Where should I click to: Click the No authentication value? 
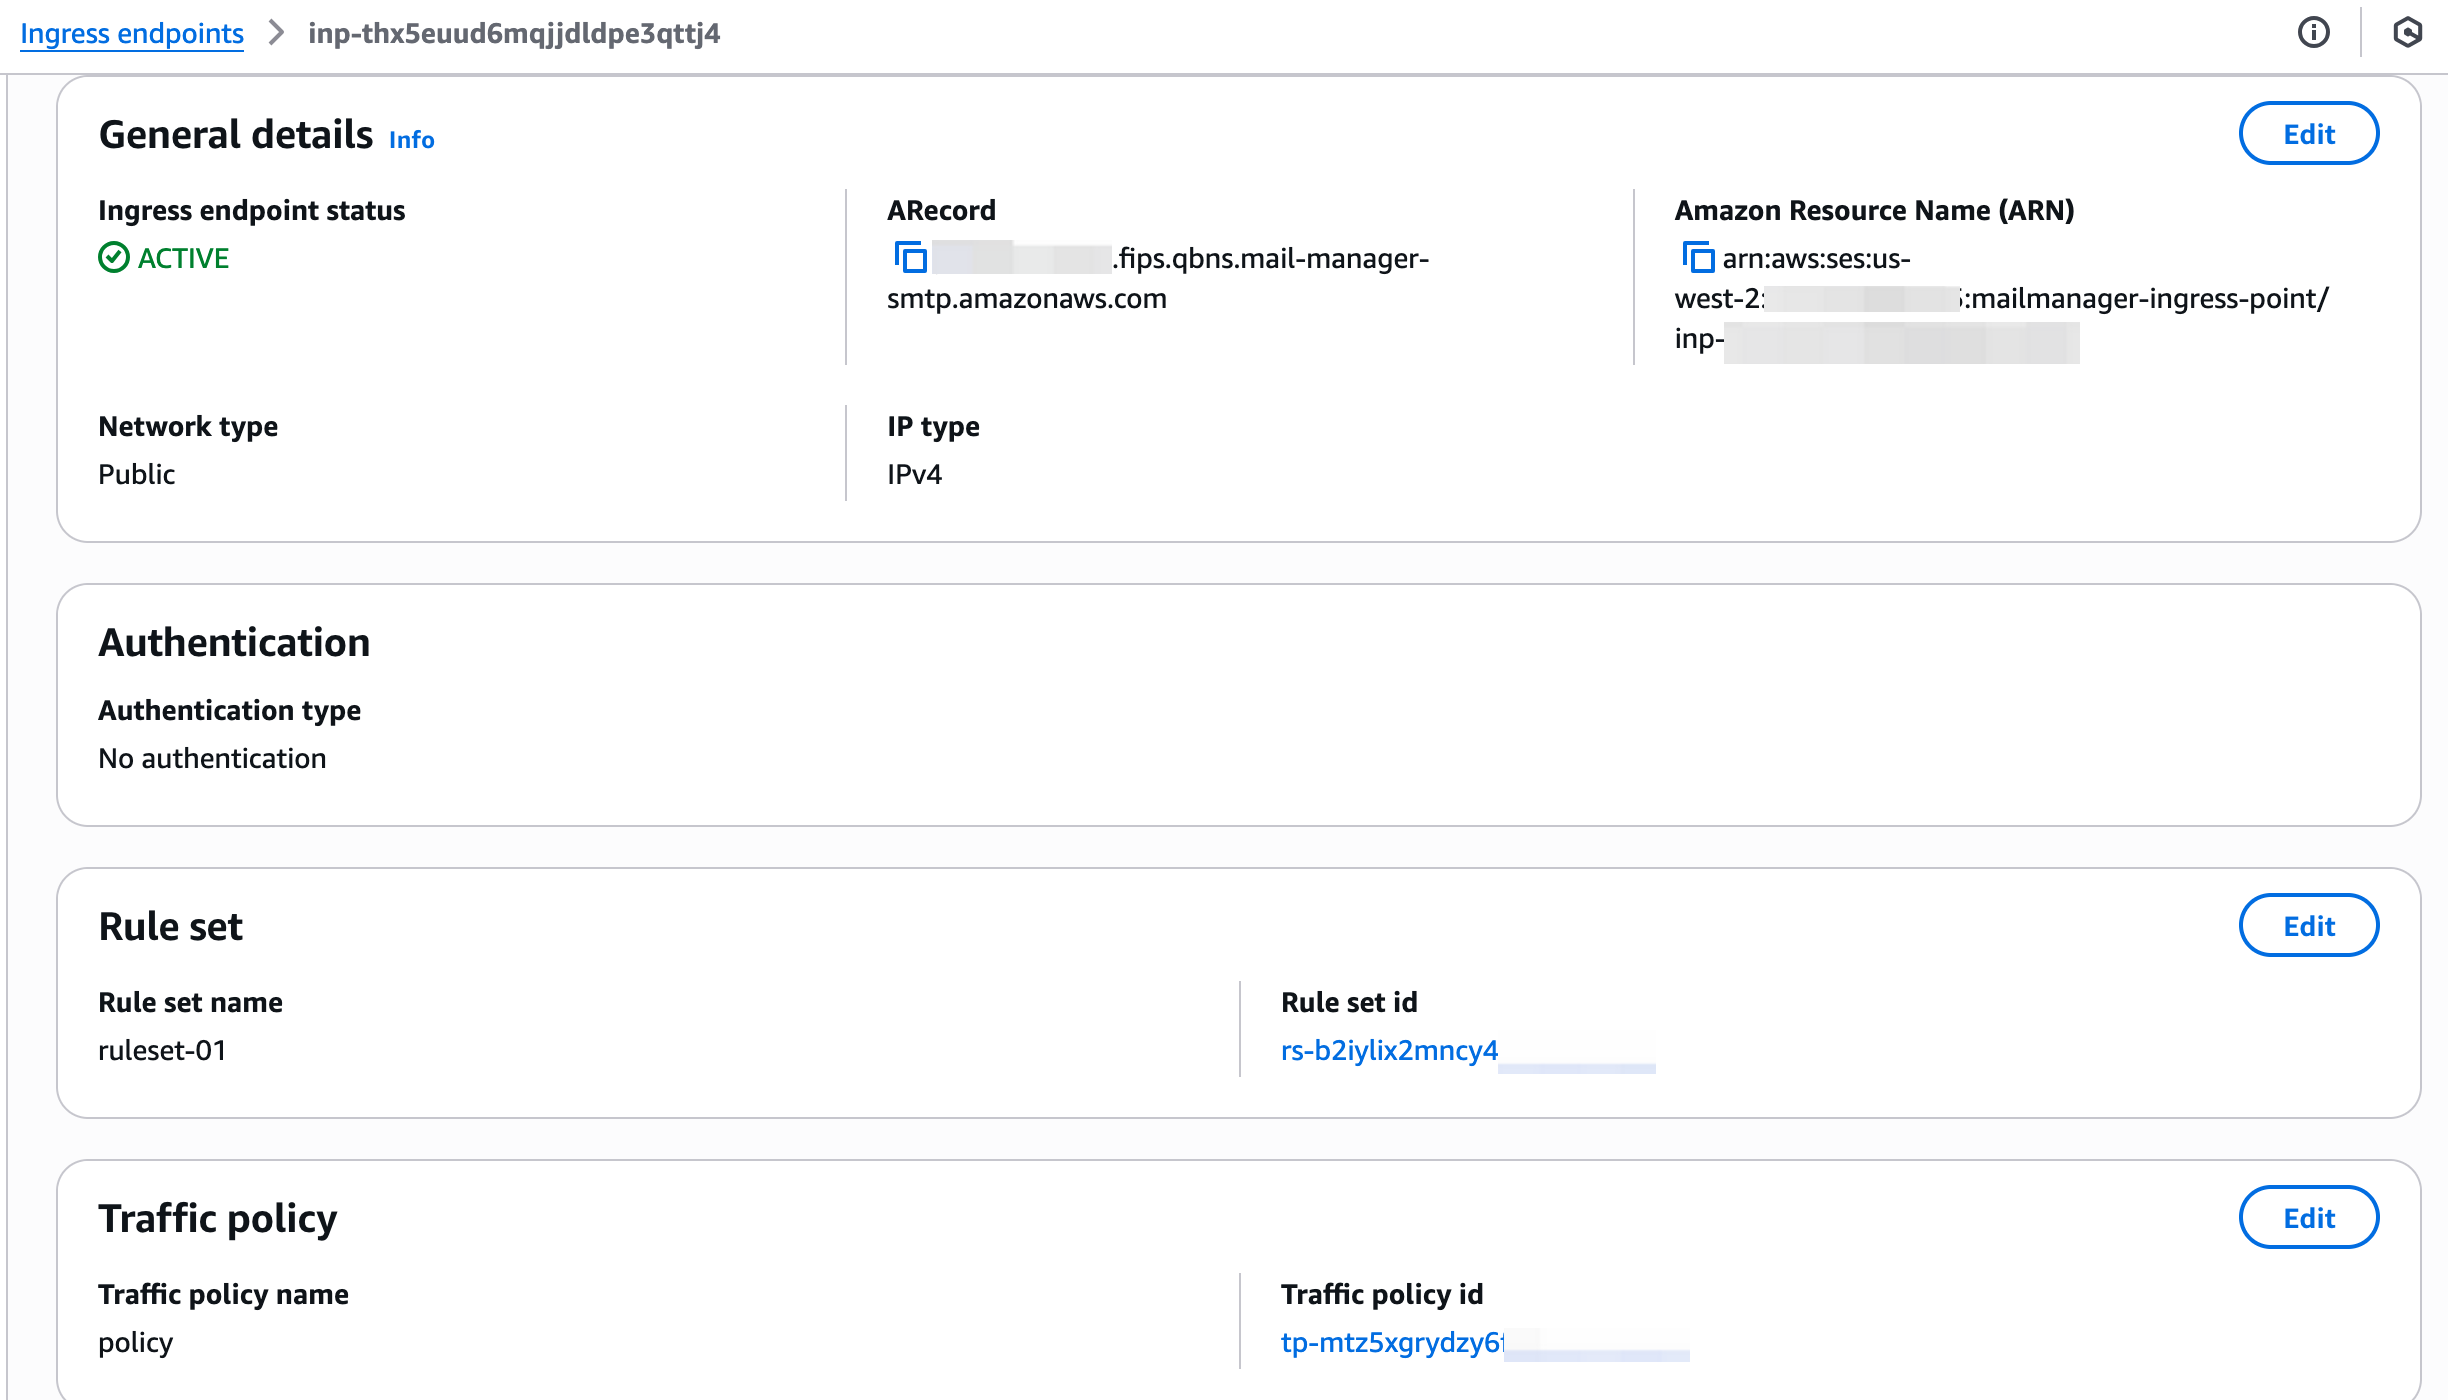click(x=212, y=758)
